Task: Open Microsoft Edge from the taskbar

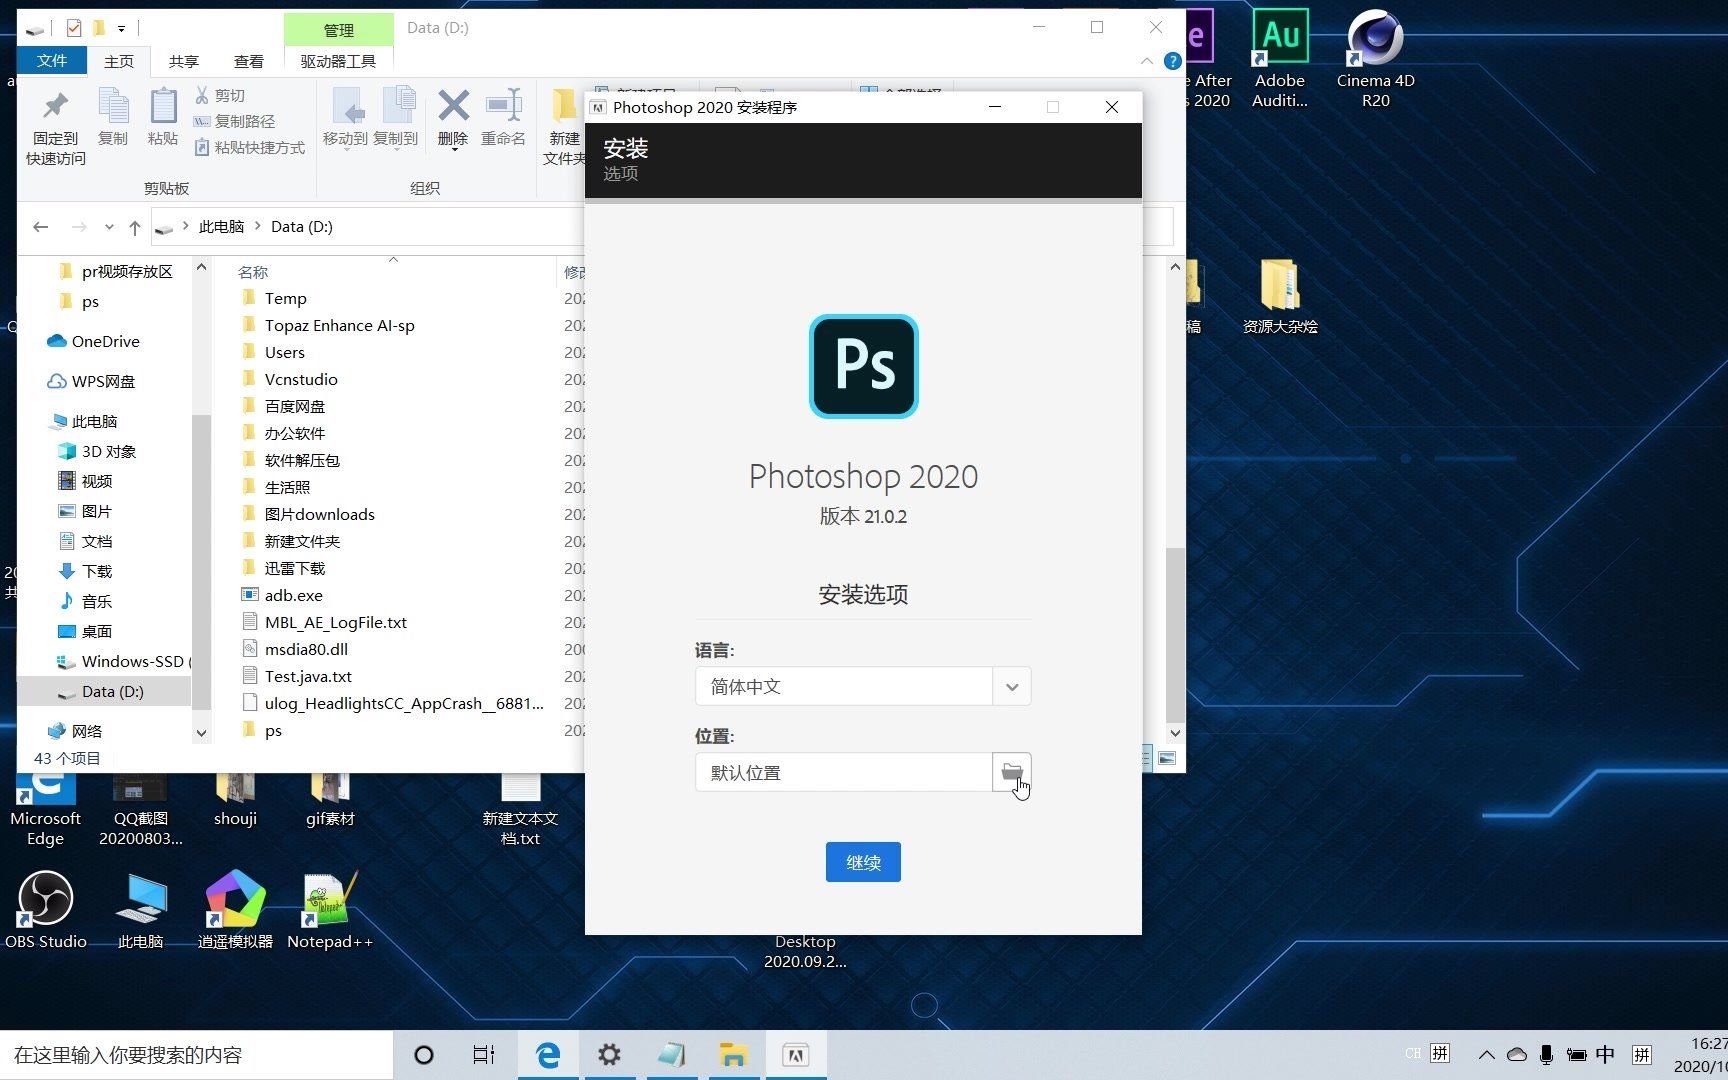Action: click(x=547, y=1054)
